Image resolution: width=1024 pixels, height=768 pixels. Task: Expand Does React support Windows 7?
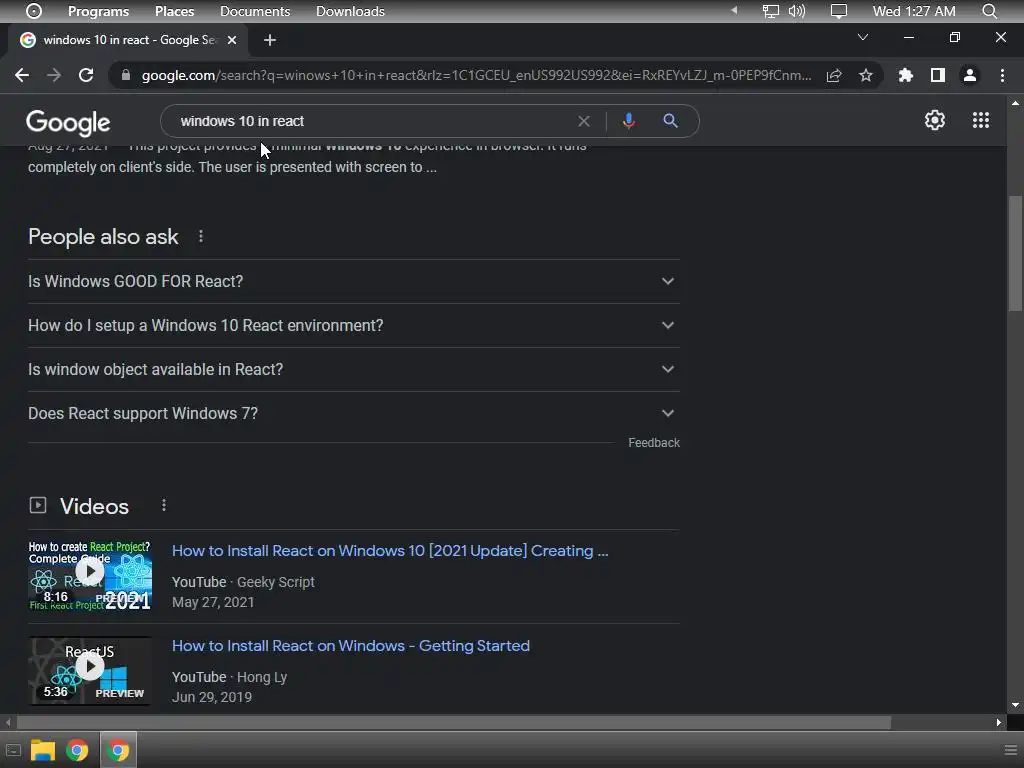(353, 413)
